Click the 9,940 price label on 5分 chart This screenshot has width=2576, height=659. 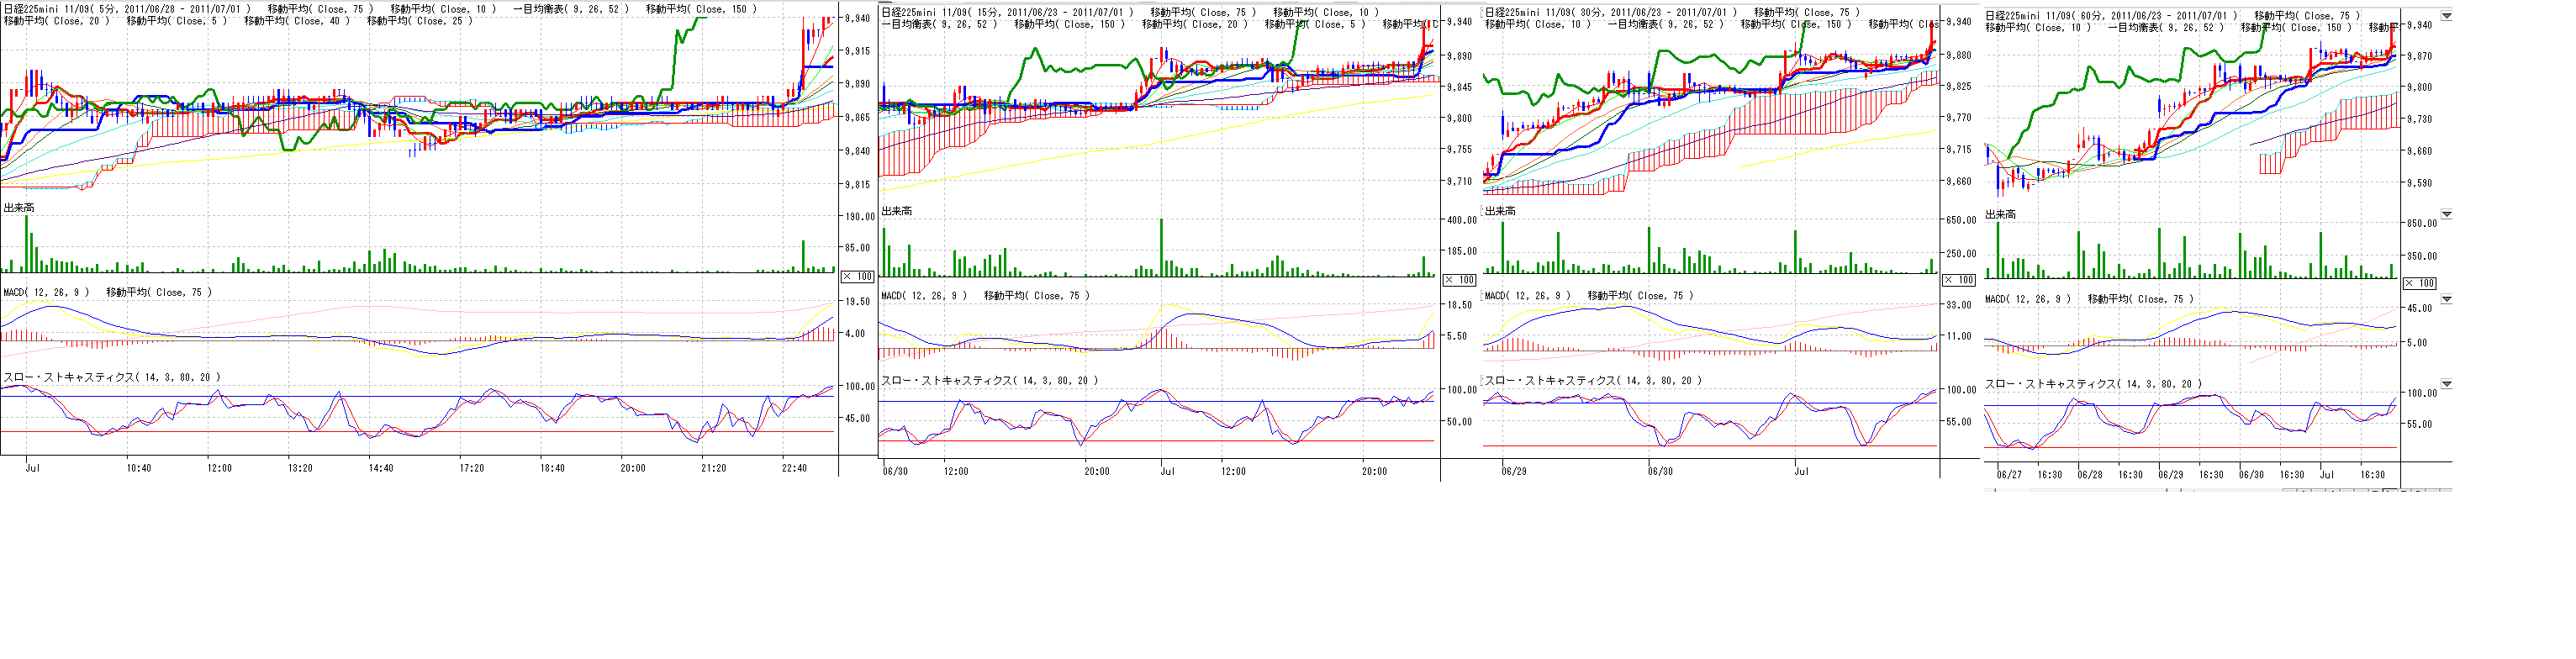[x=856, y=18]
